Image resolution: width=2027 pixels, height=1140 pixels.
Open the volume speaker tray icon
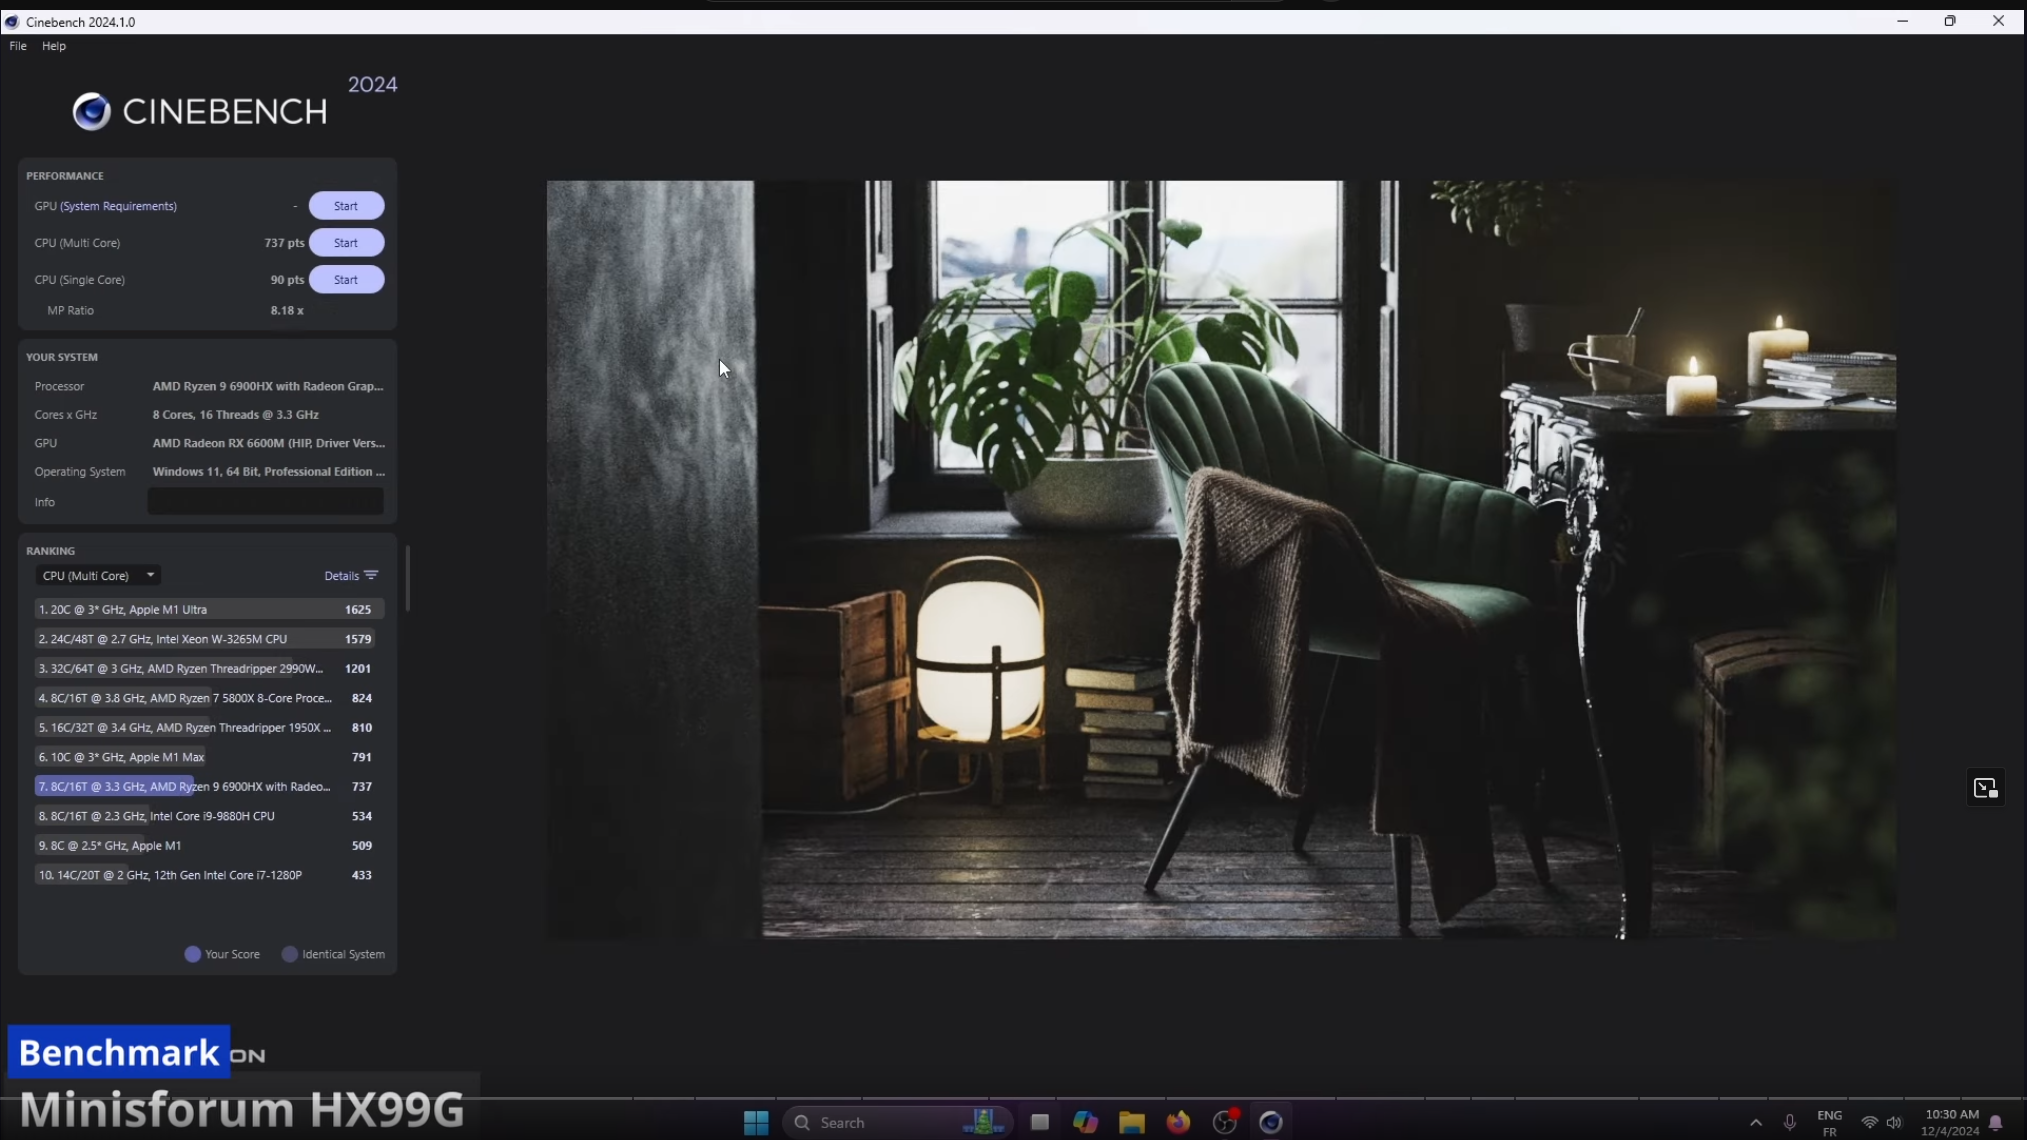[1894, 1123]
